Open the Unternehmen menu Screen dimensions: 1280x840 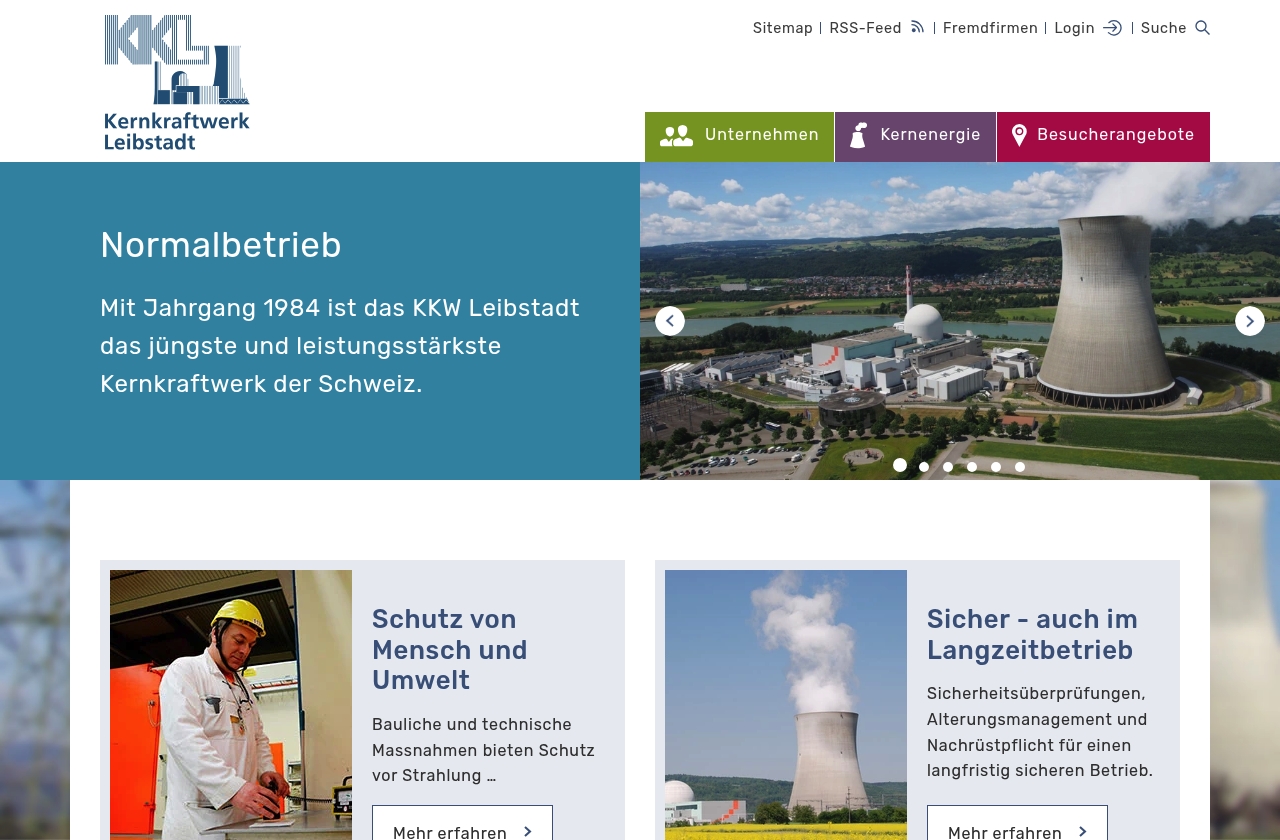pyautogui.click(x=739, y=137)
